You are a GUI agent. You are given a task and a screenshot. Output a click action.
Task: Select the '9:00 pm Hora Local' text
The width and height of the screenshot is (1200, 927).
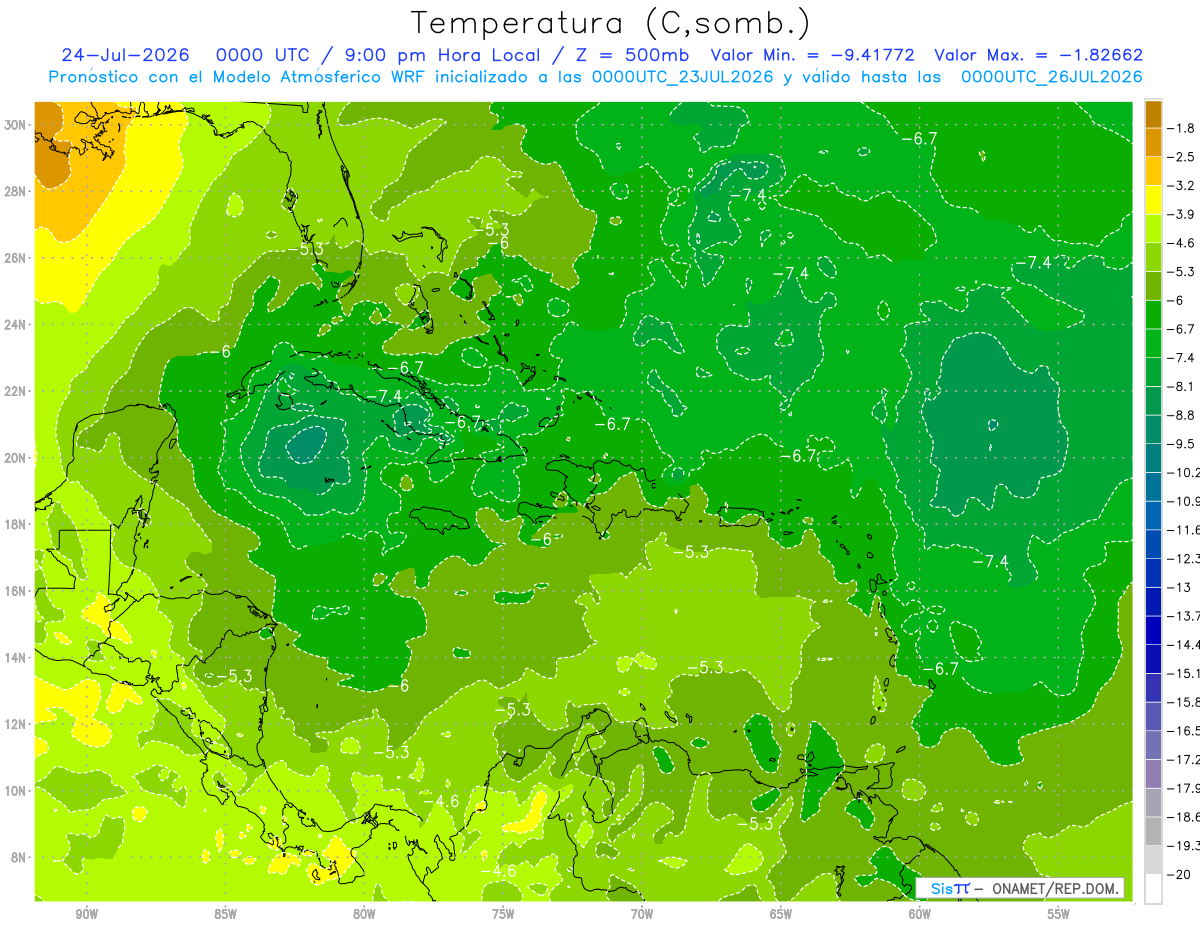point(435,55)
